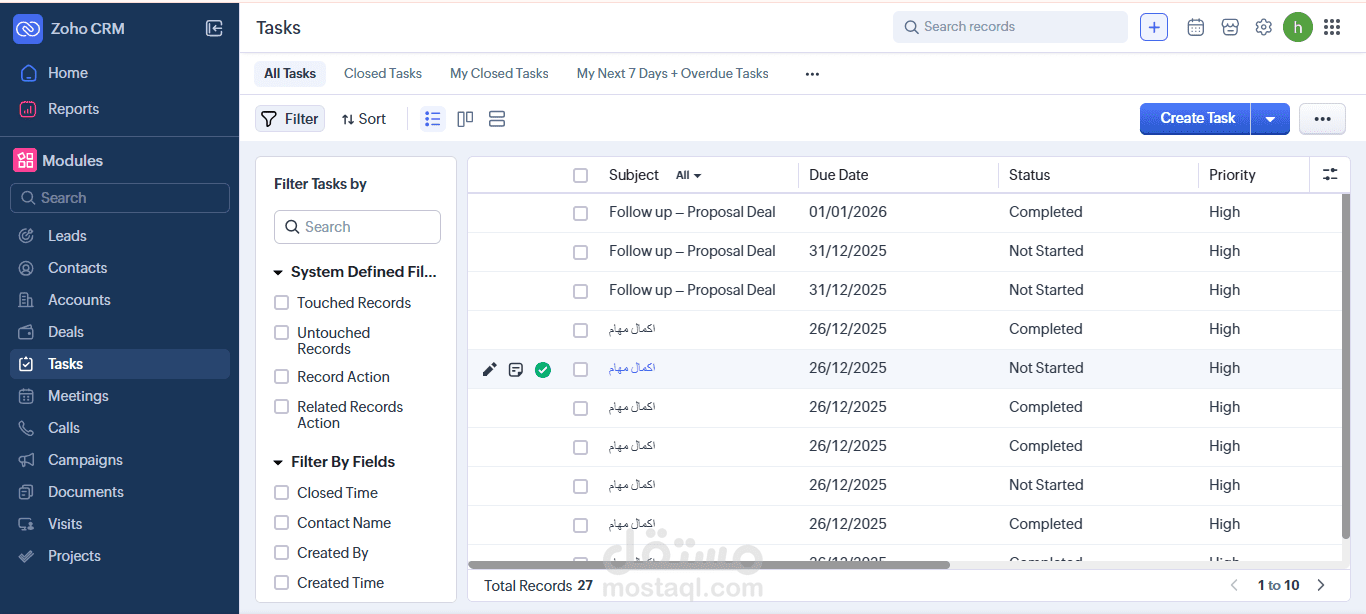Switch to Kanban view layout icon
Screen dimensions: 1366x614
pos(464,118)
